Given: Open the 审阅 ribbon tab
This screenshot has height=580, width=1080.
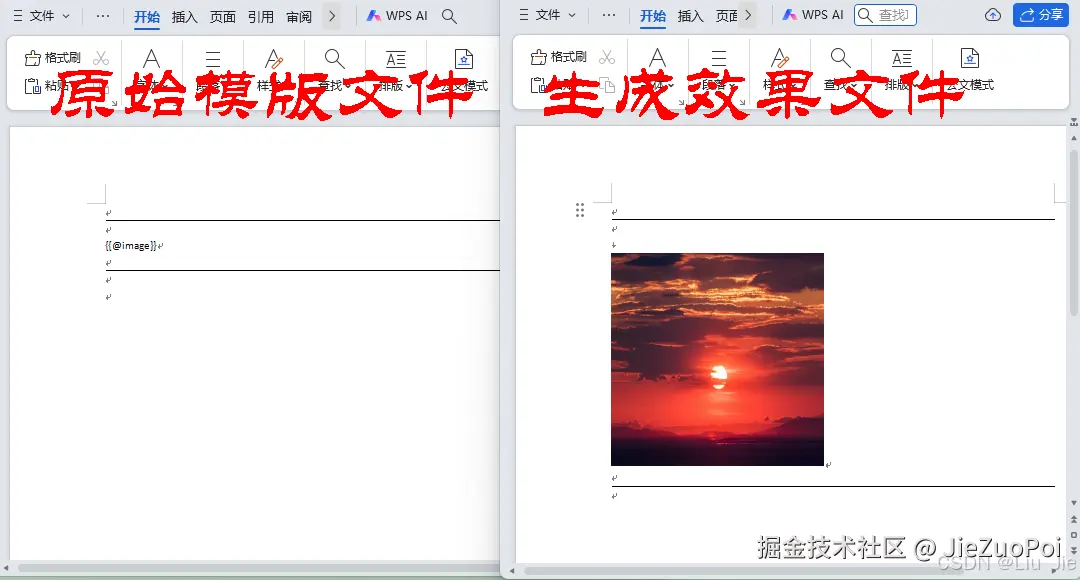Looking at the screenshot, I should 298,15.
